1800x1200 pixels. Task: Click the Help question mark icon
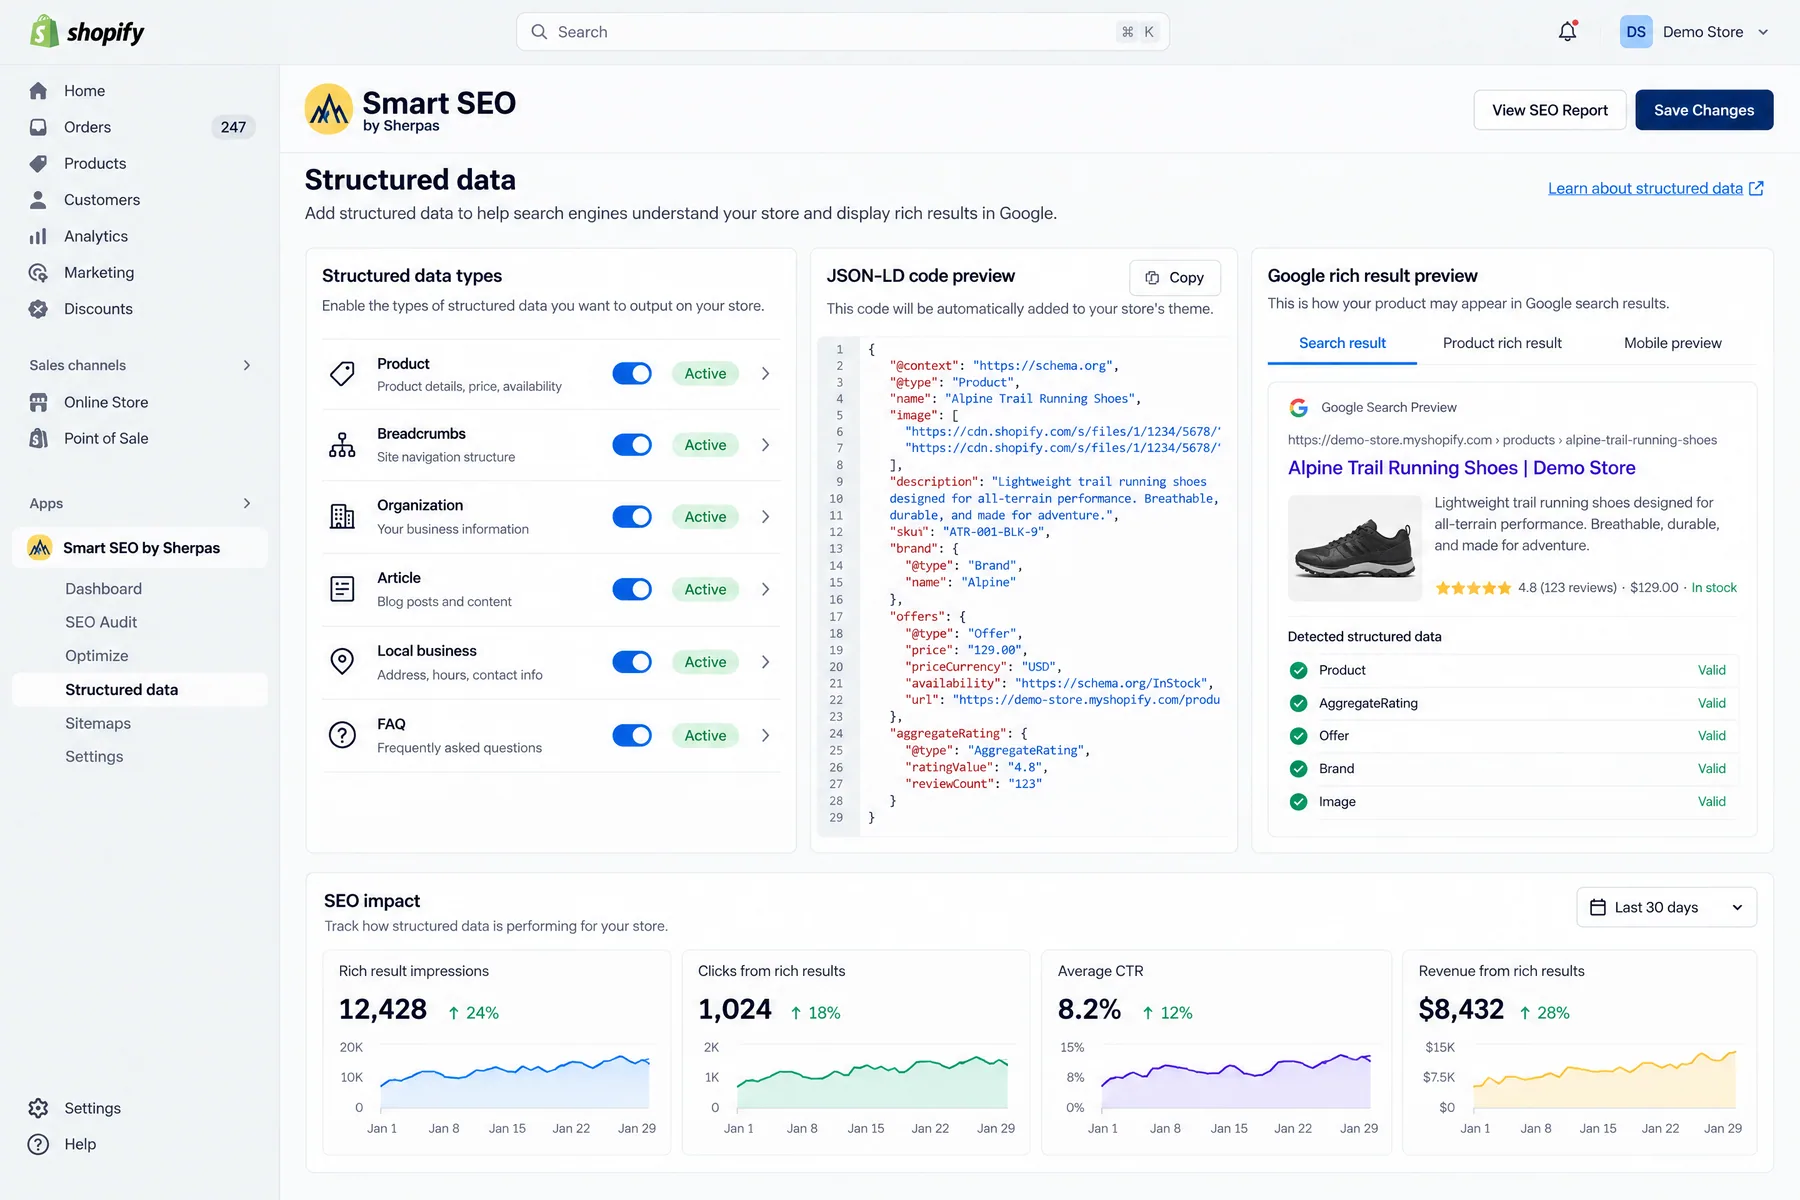click(x=38, y=1144)
